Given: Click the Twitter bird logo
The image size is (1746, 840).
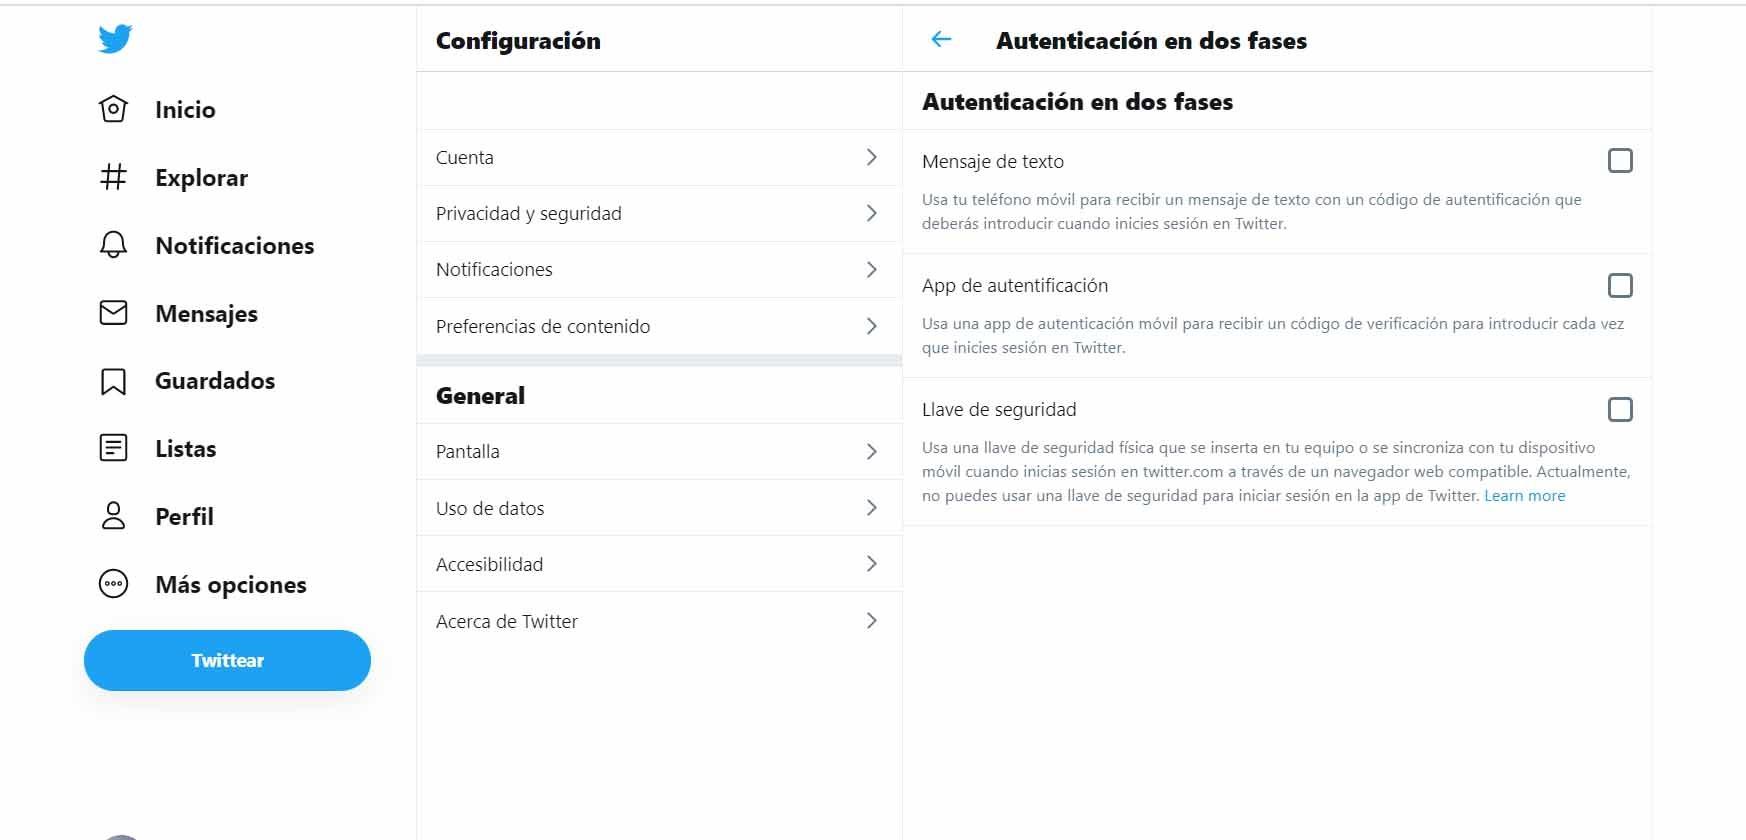Looking at the screenshot, I should pos(115,39).
